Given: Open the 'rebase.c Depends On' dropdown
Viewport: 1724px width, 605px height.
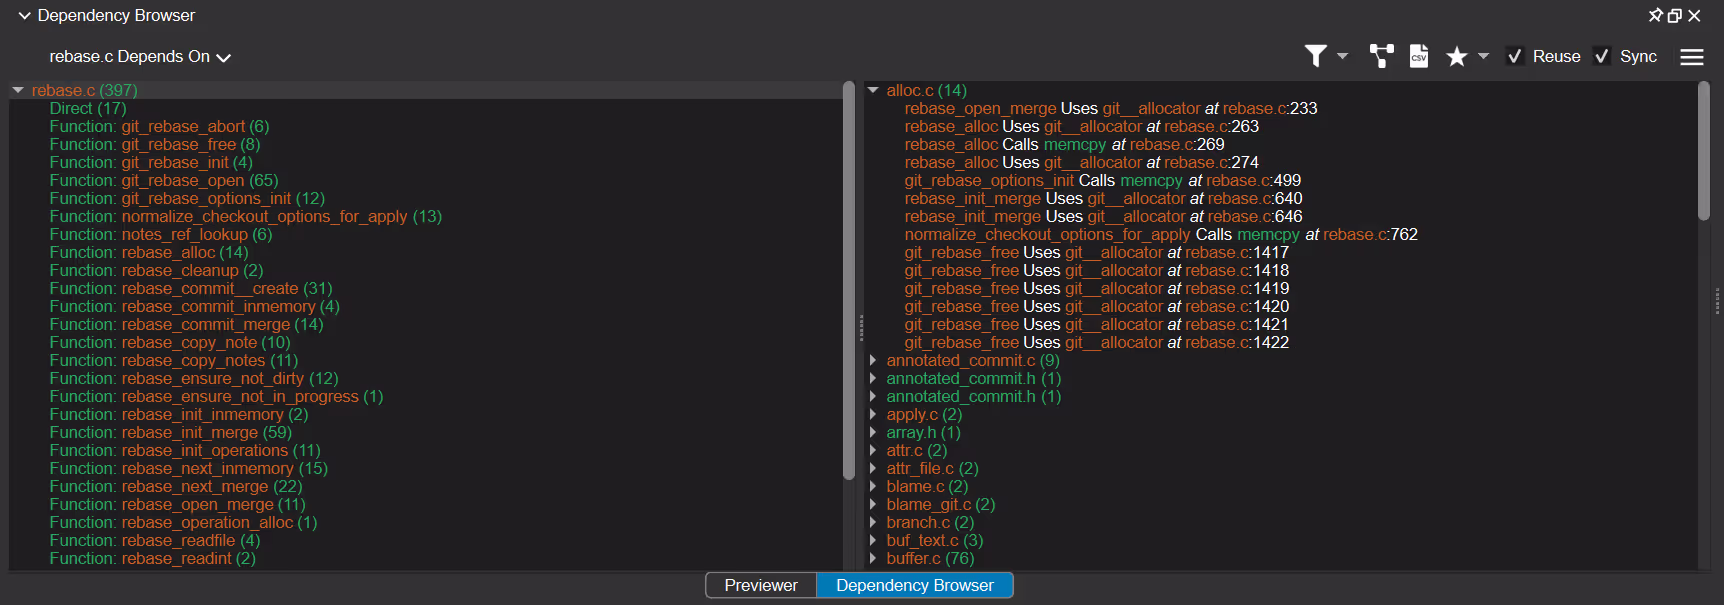Looking at the screenshot, I should coord(140,57).
